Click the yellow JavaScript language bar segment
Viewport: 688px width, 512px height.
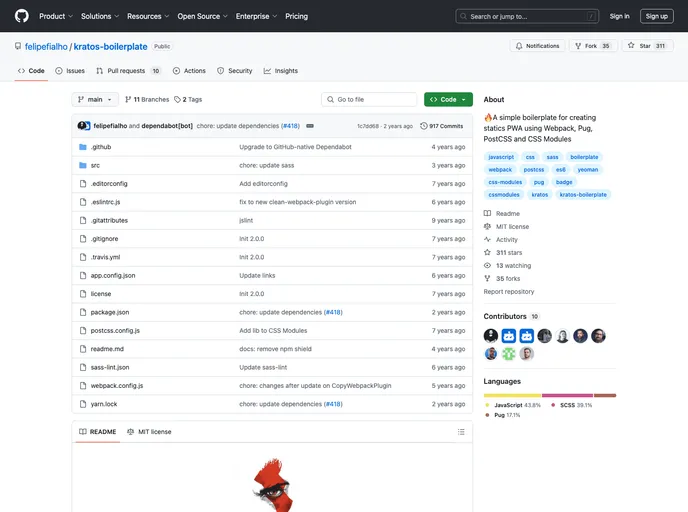click(512, 395)
